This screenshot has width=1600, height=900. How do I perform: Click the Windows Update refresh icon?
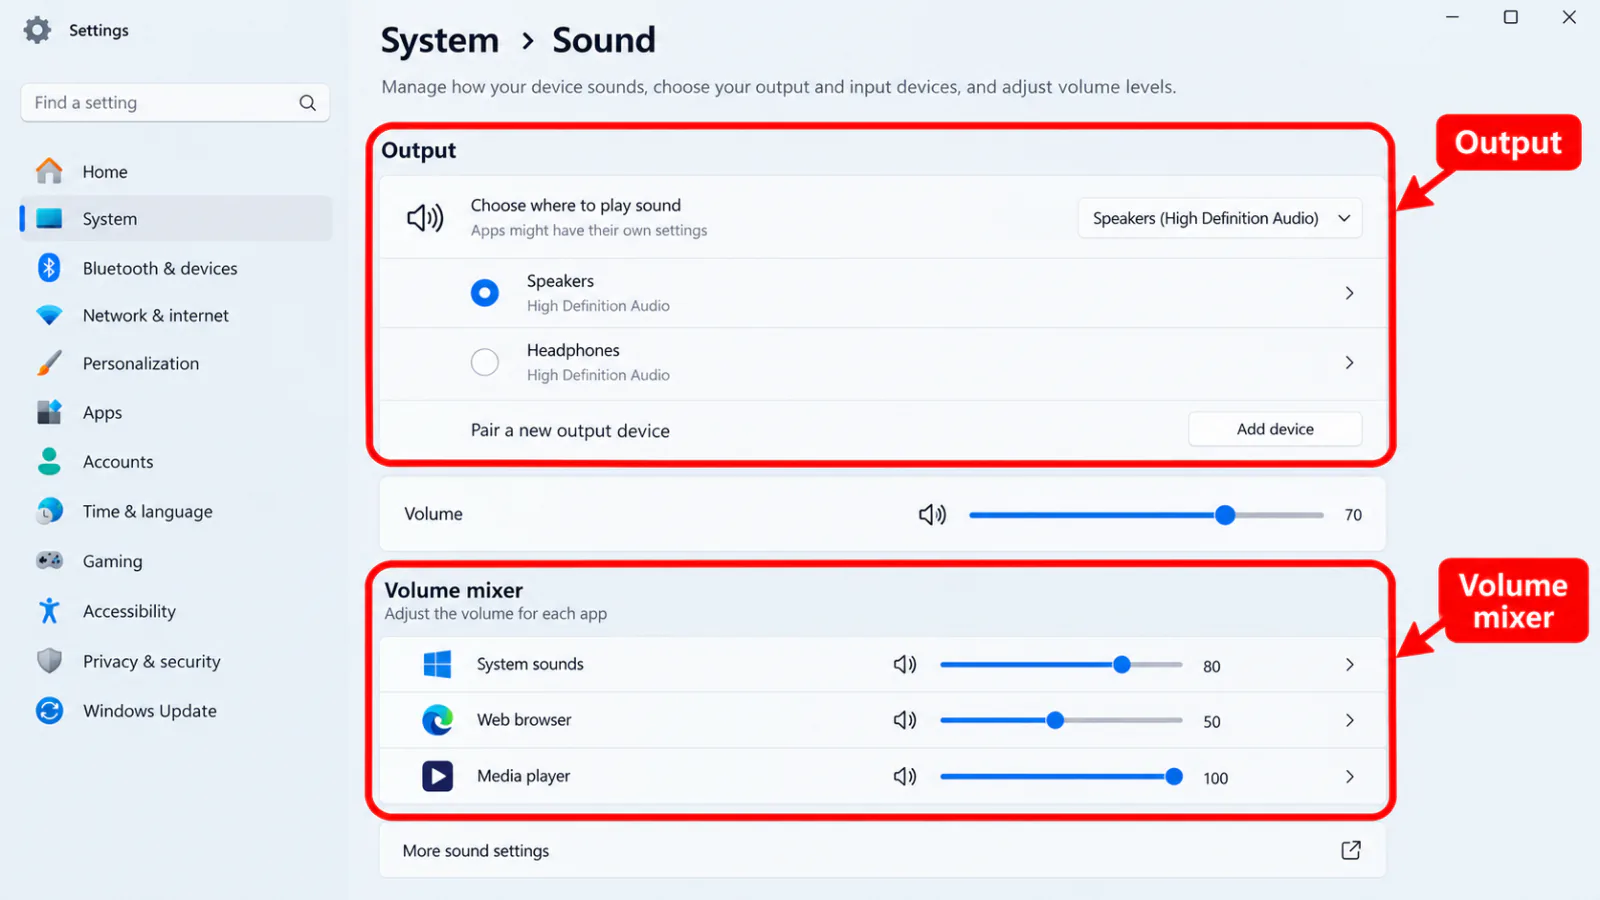click(x=49, y=711)
